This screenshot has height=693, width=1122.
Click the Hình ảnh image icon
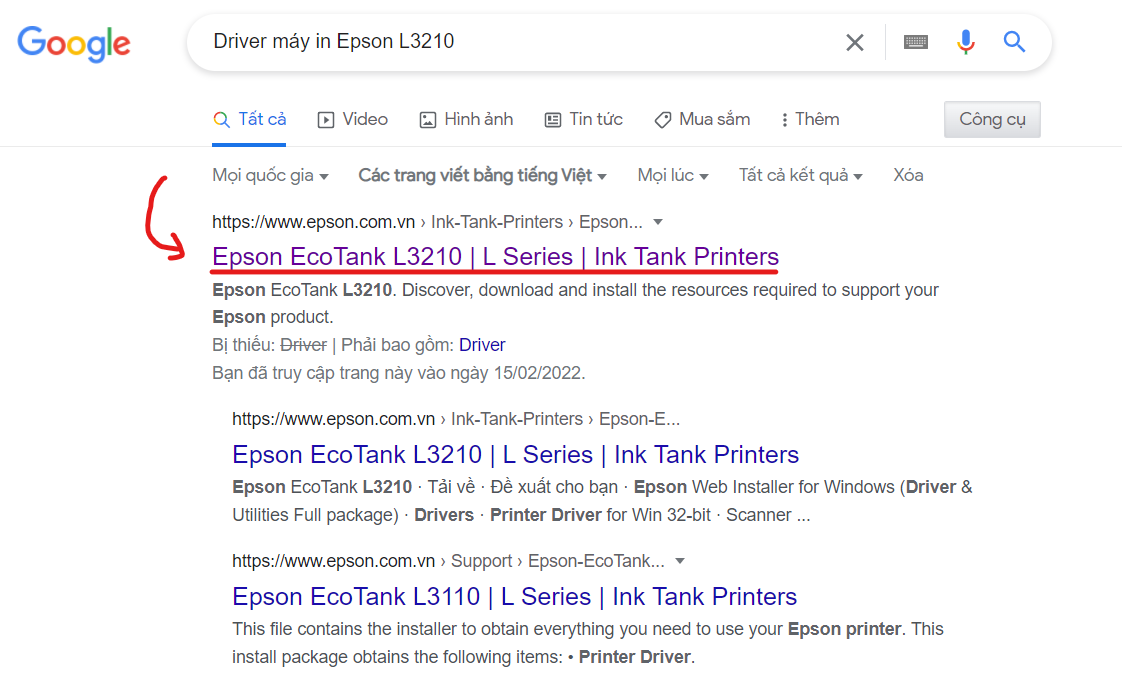click(x=427, y=119)
